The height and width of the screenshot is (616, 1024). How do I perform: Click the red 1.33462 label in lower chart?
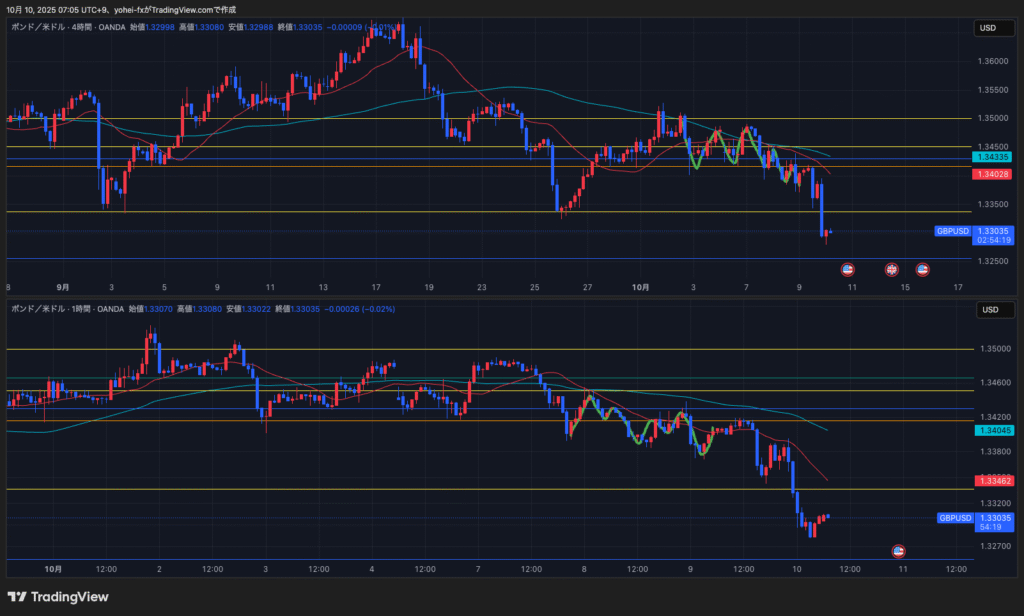tap(992, 481)
